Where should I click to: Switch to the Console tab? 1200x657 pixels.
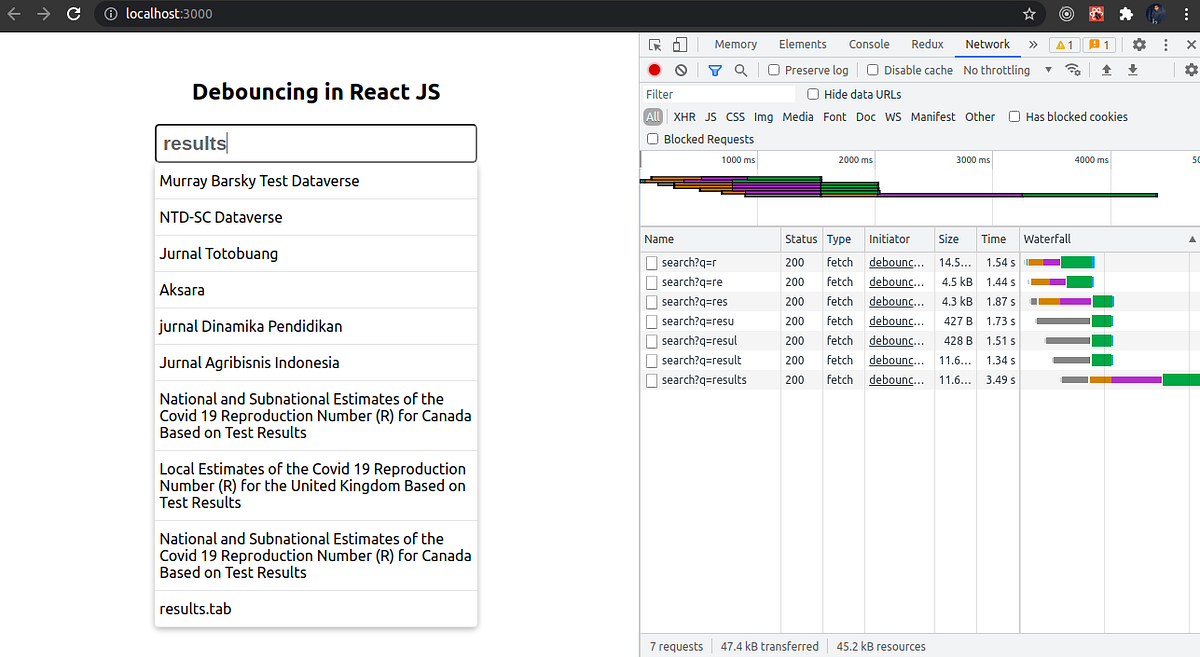point(869,44)
